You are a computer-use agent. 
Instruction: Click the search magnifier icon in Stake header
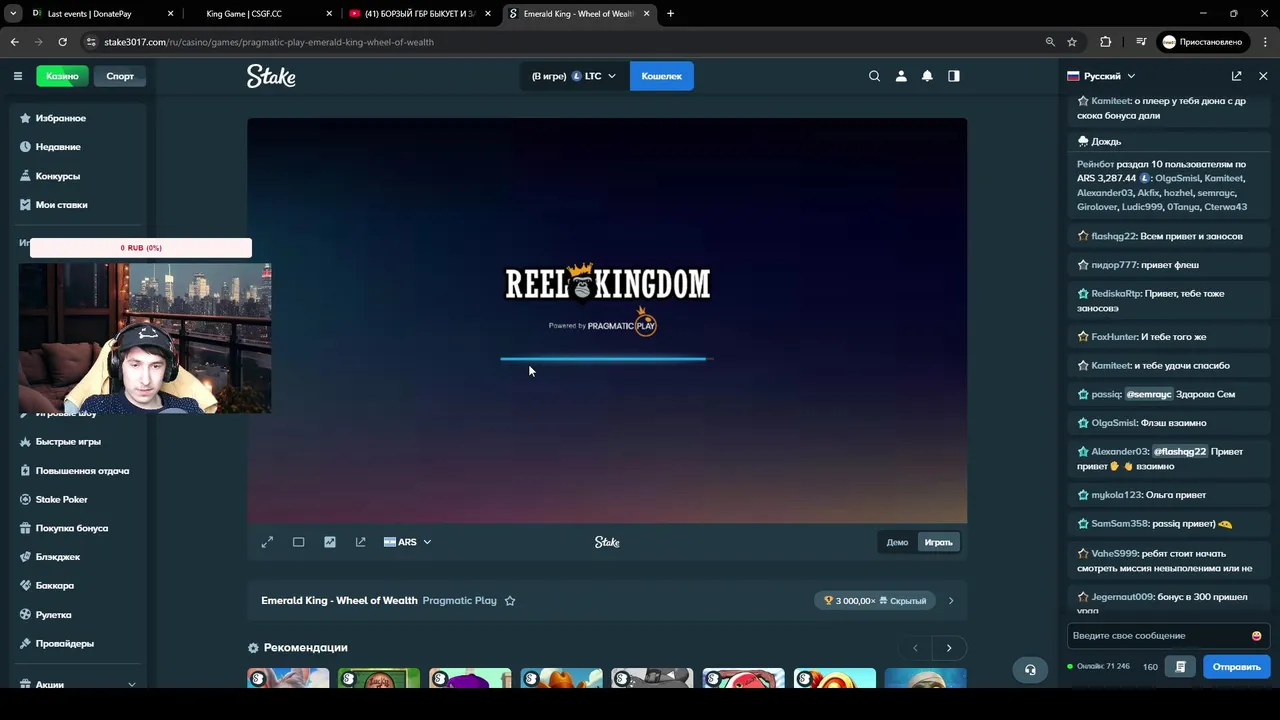tap(874, 76)
